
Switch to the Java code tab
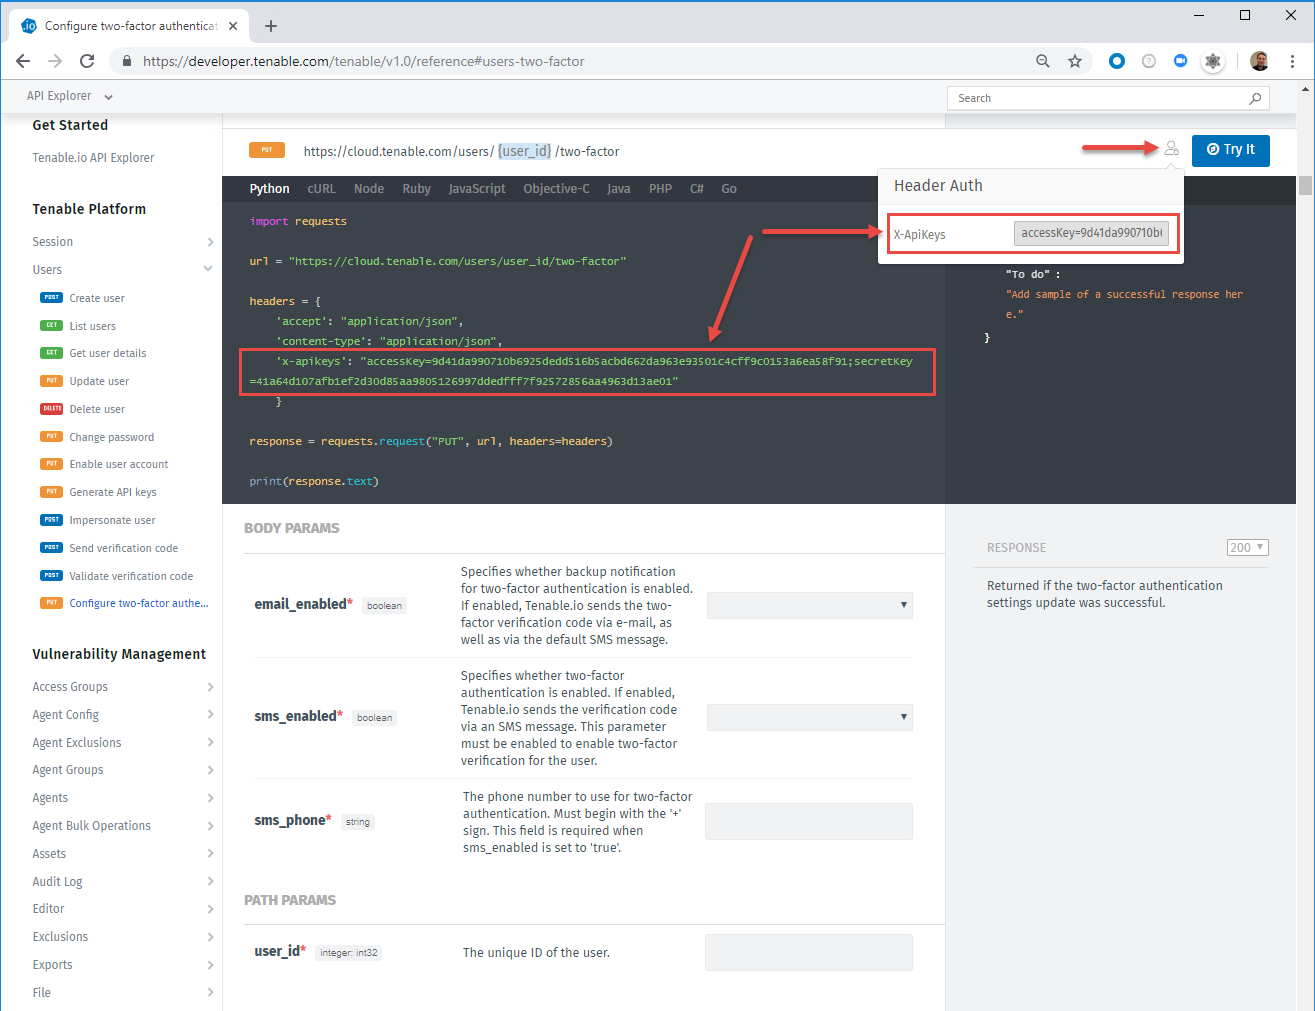pos(618,189)
